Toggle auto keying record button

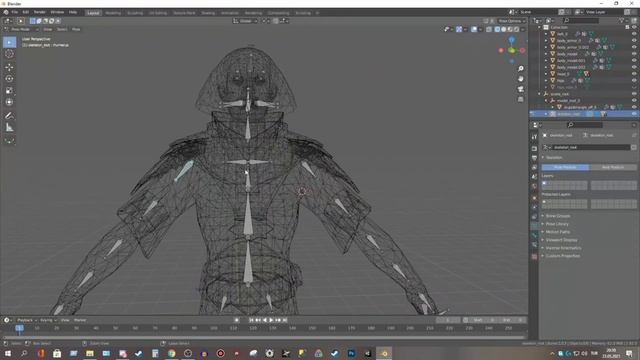click(x=237, y=320)
